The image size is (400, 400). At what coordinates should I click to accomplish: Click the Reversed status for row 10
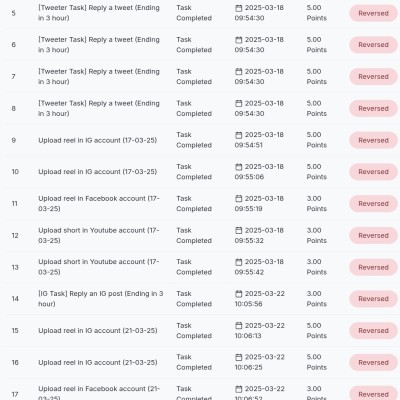point(373,172)
